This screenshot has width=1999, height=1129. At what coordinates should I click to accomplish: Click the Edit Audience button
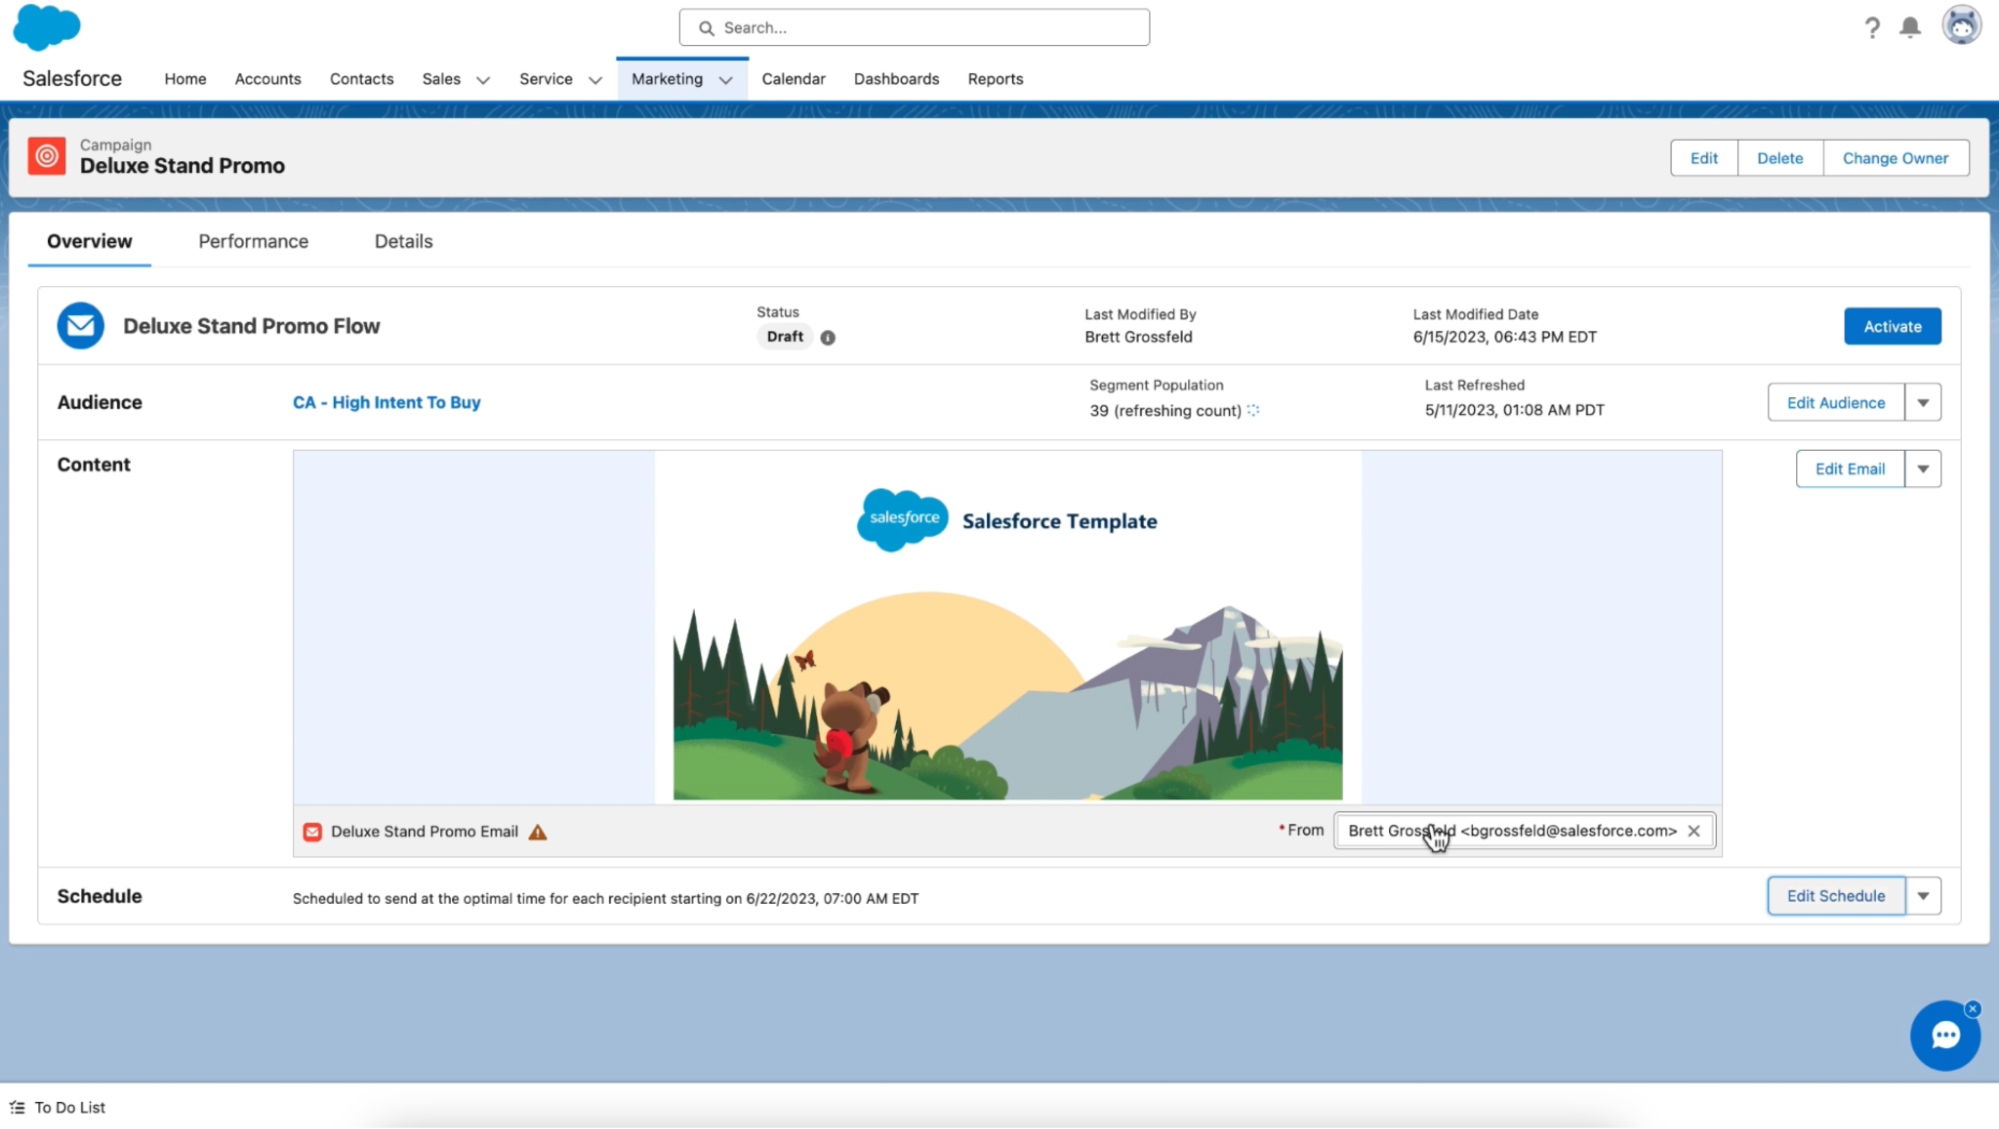click(1836, 403)
